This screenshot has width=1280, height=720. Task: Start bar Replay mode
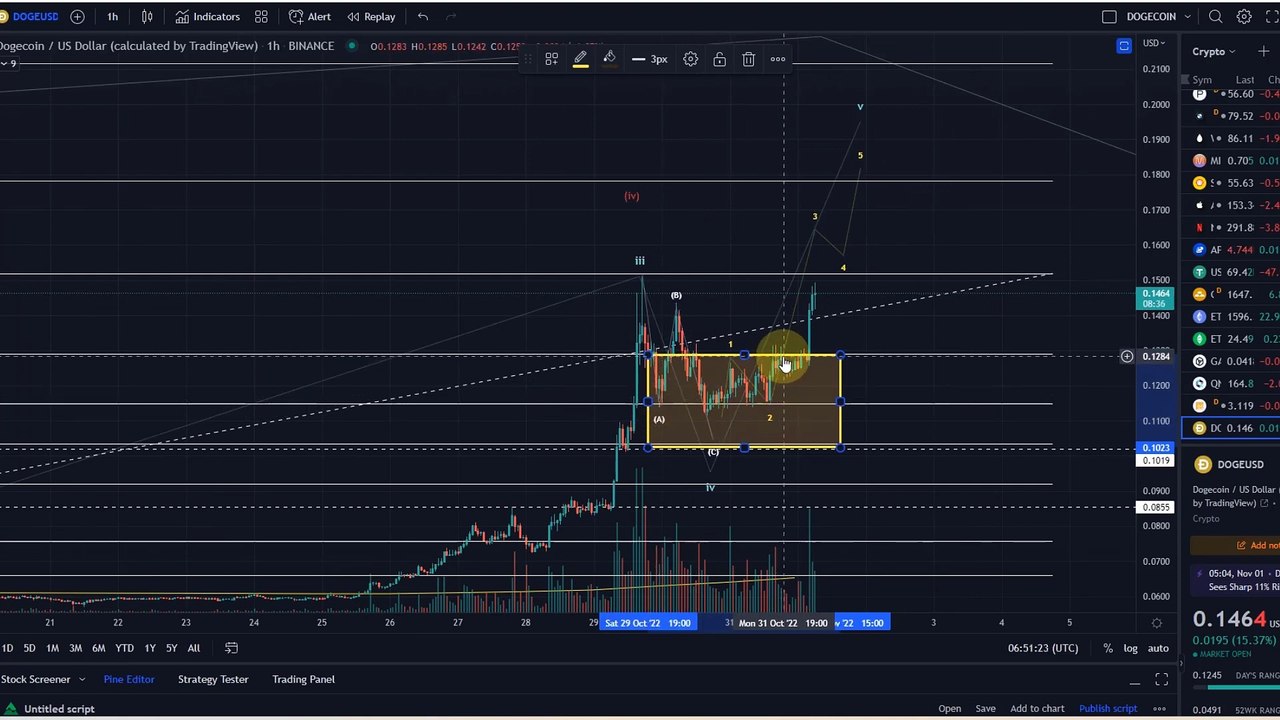(370, 16)
